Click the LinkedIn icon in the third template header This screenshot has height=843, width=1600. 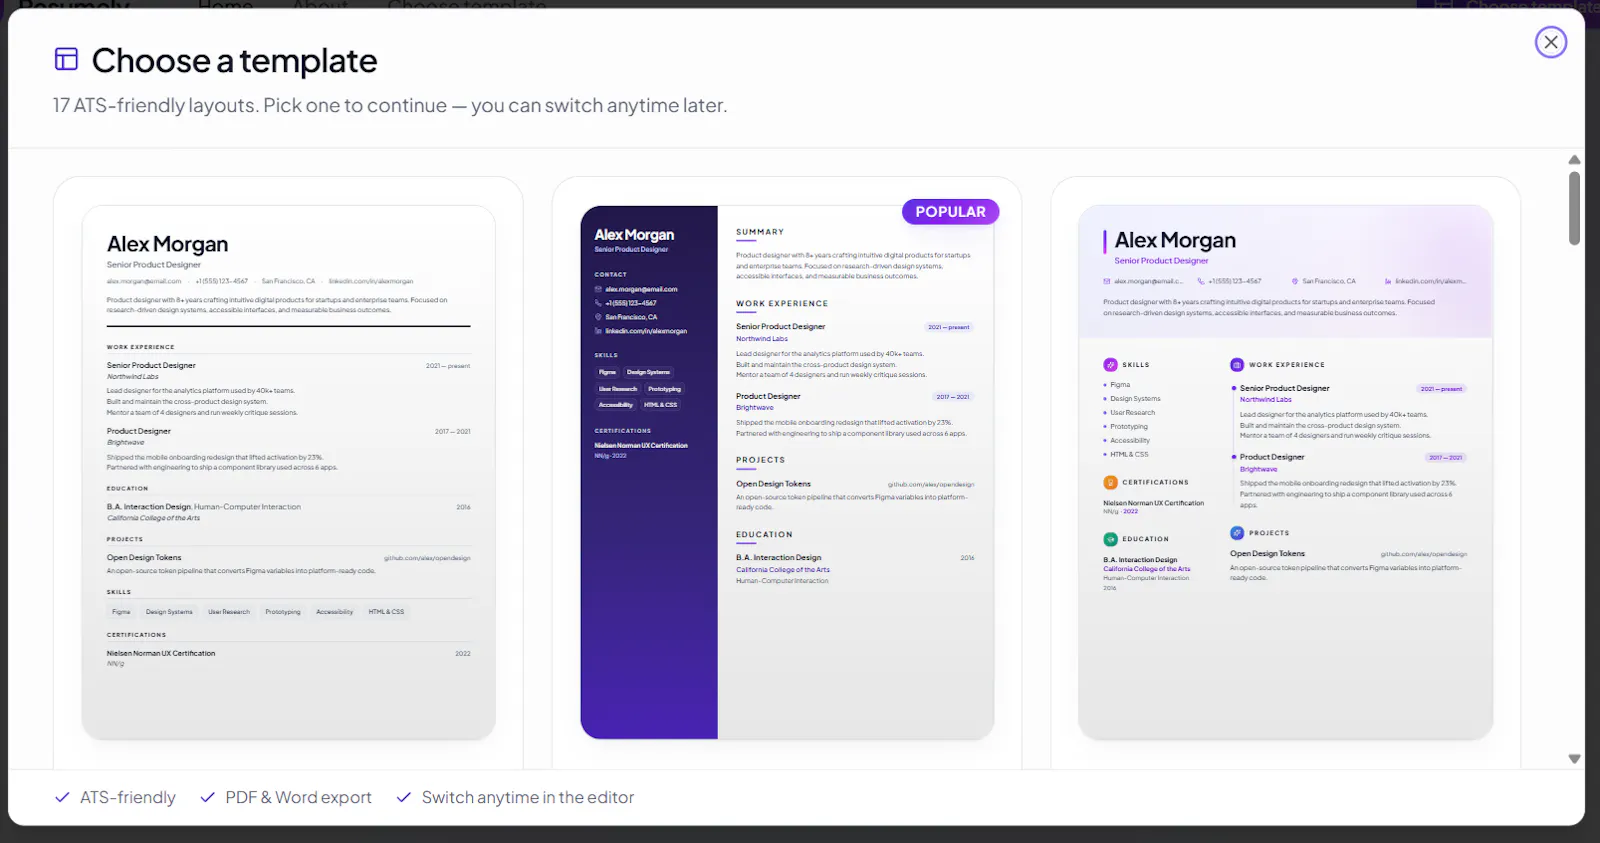[1388, 281]
